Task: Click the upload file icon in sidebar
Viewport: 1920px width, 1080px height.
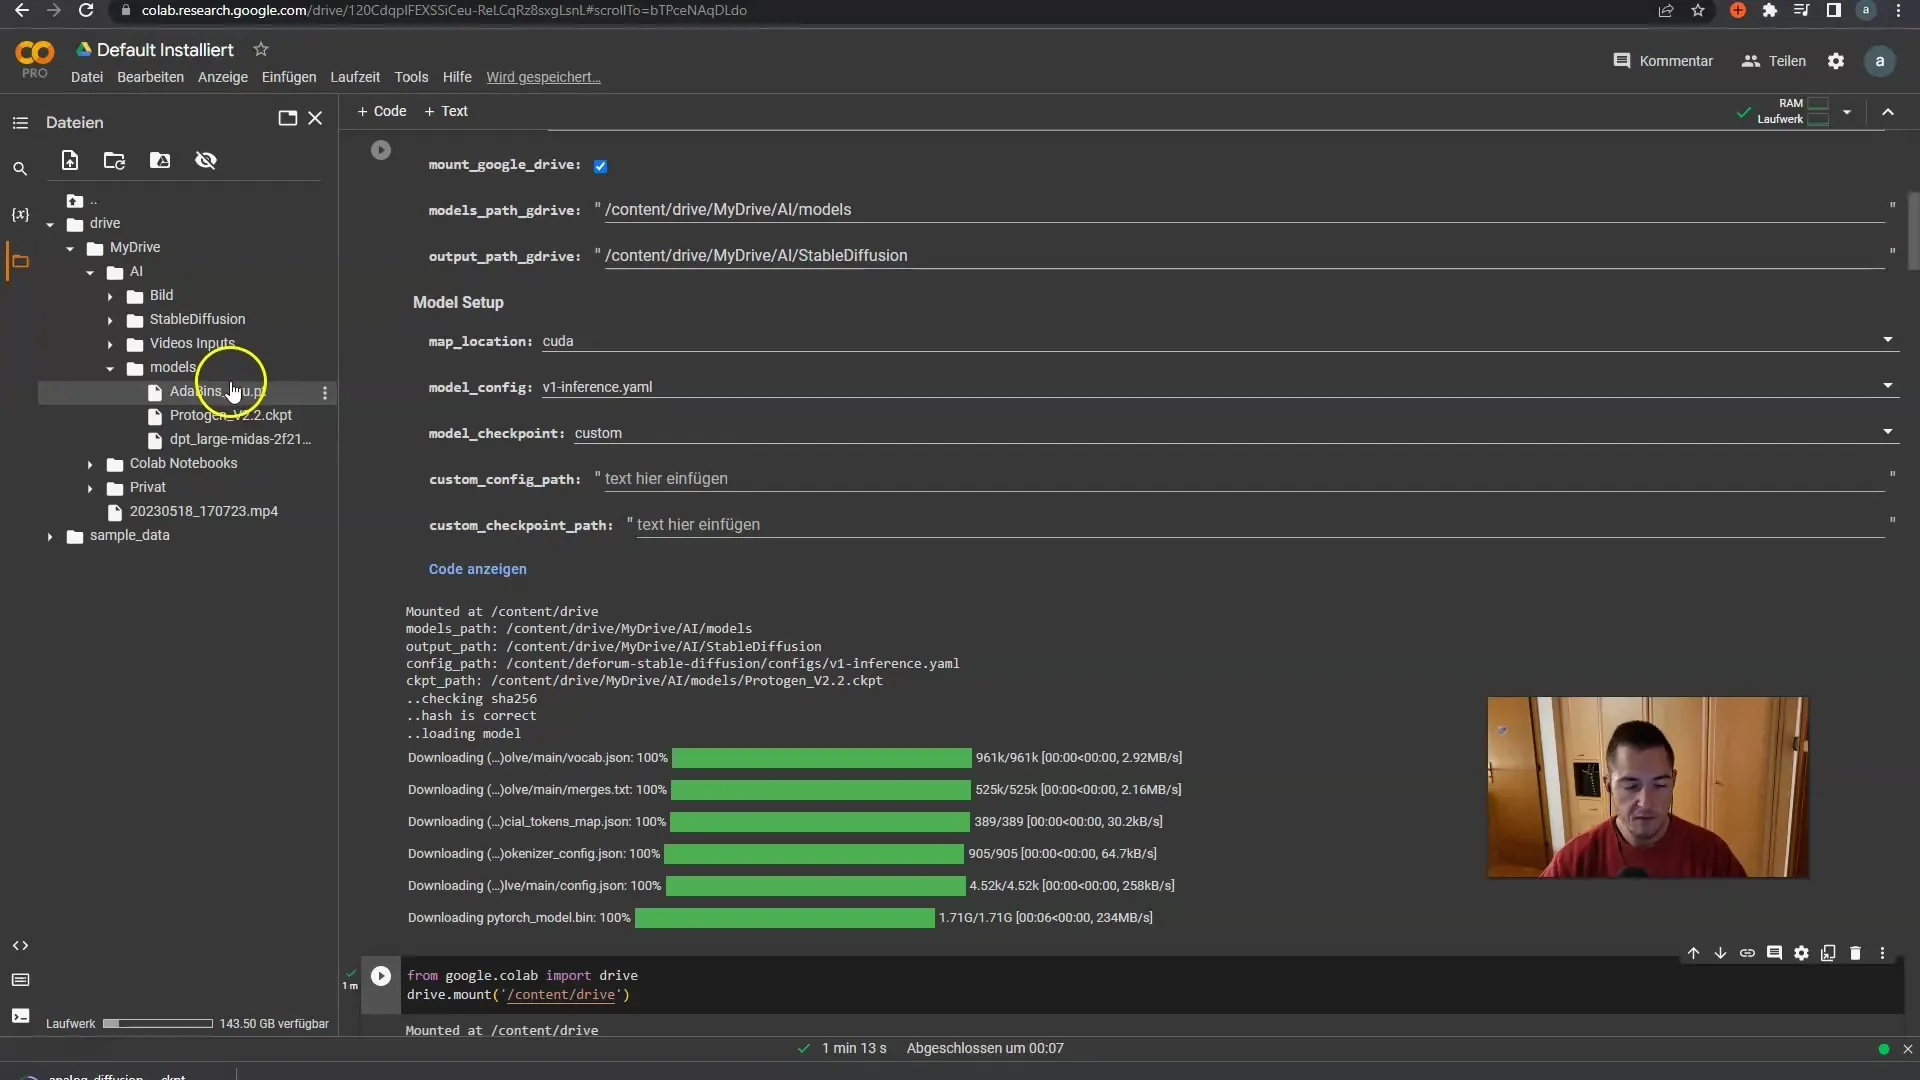Action: [x=69, y=158]
